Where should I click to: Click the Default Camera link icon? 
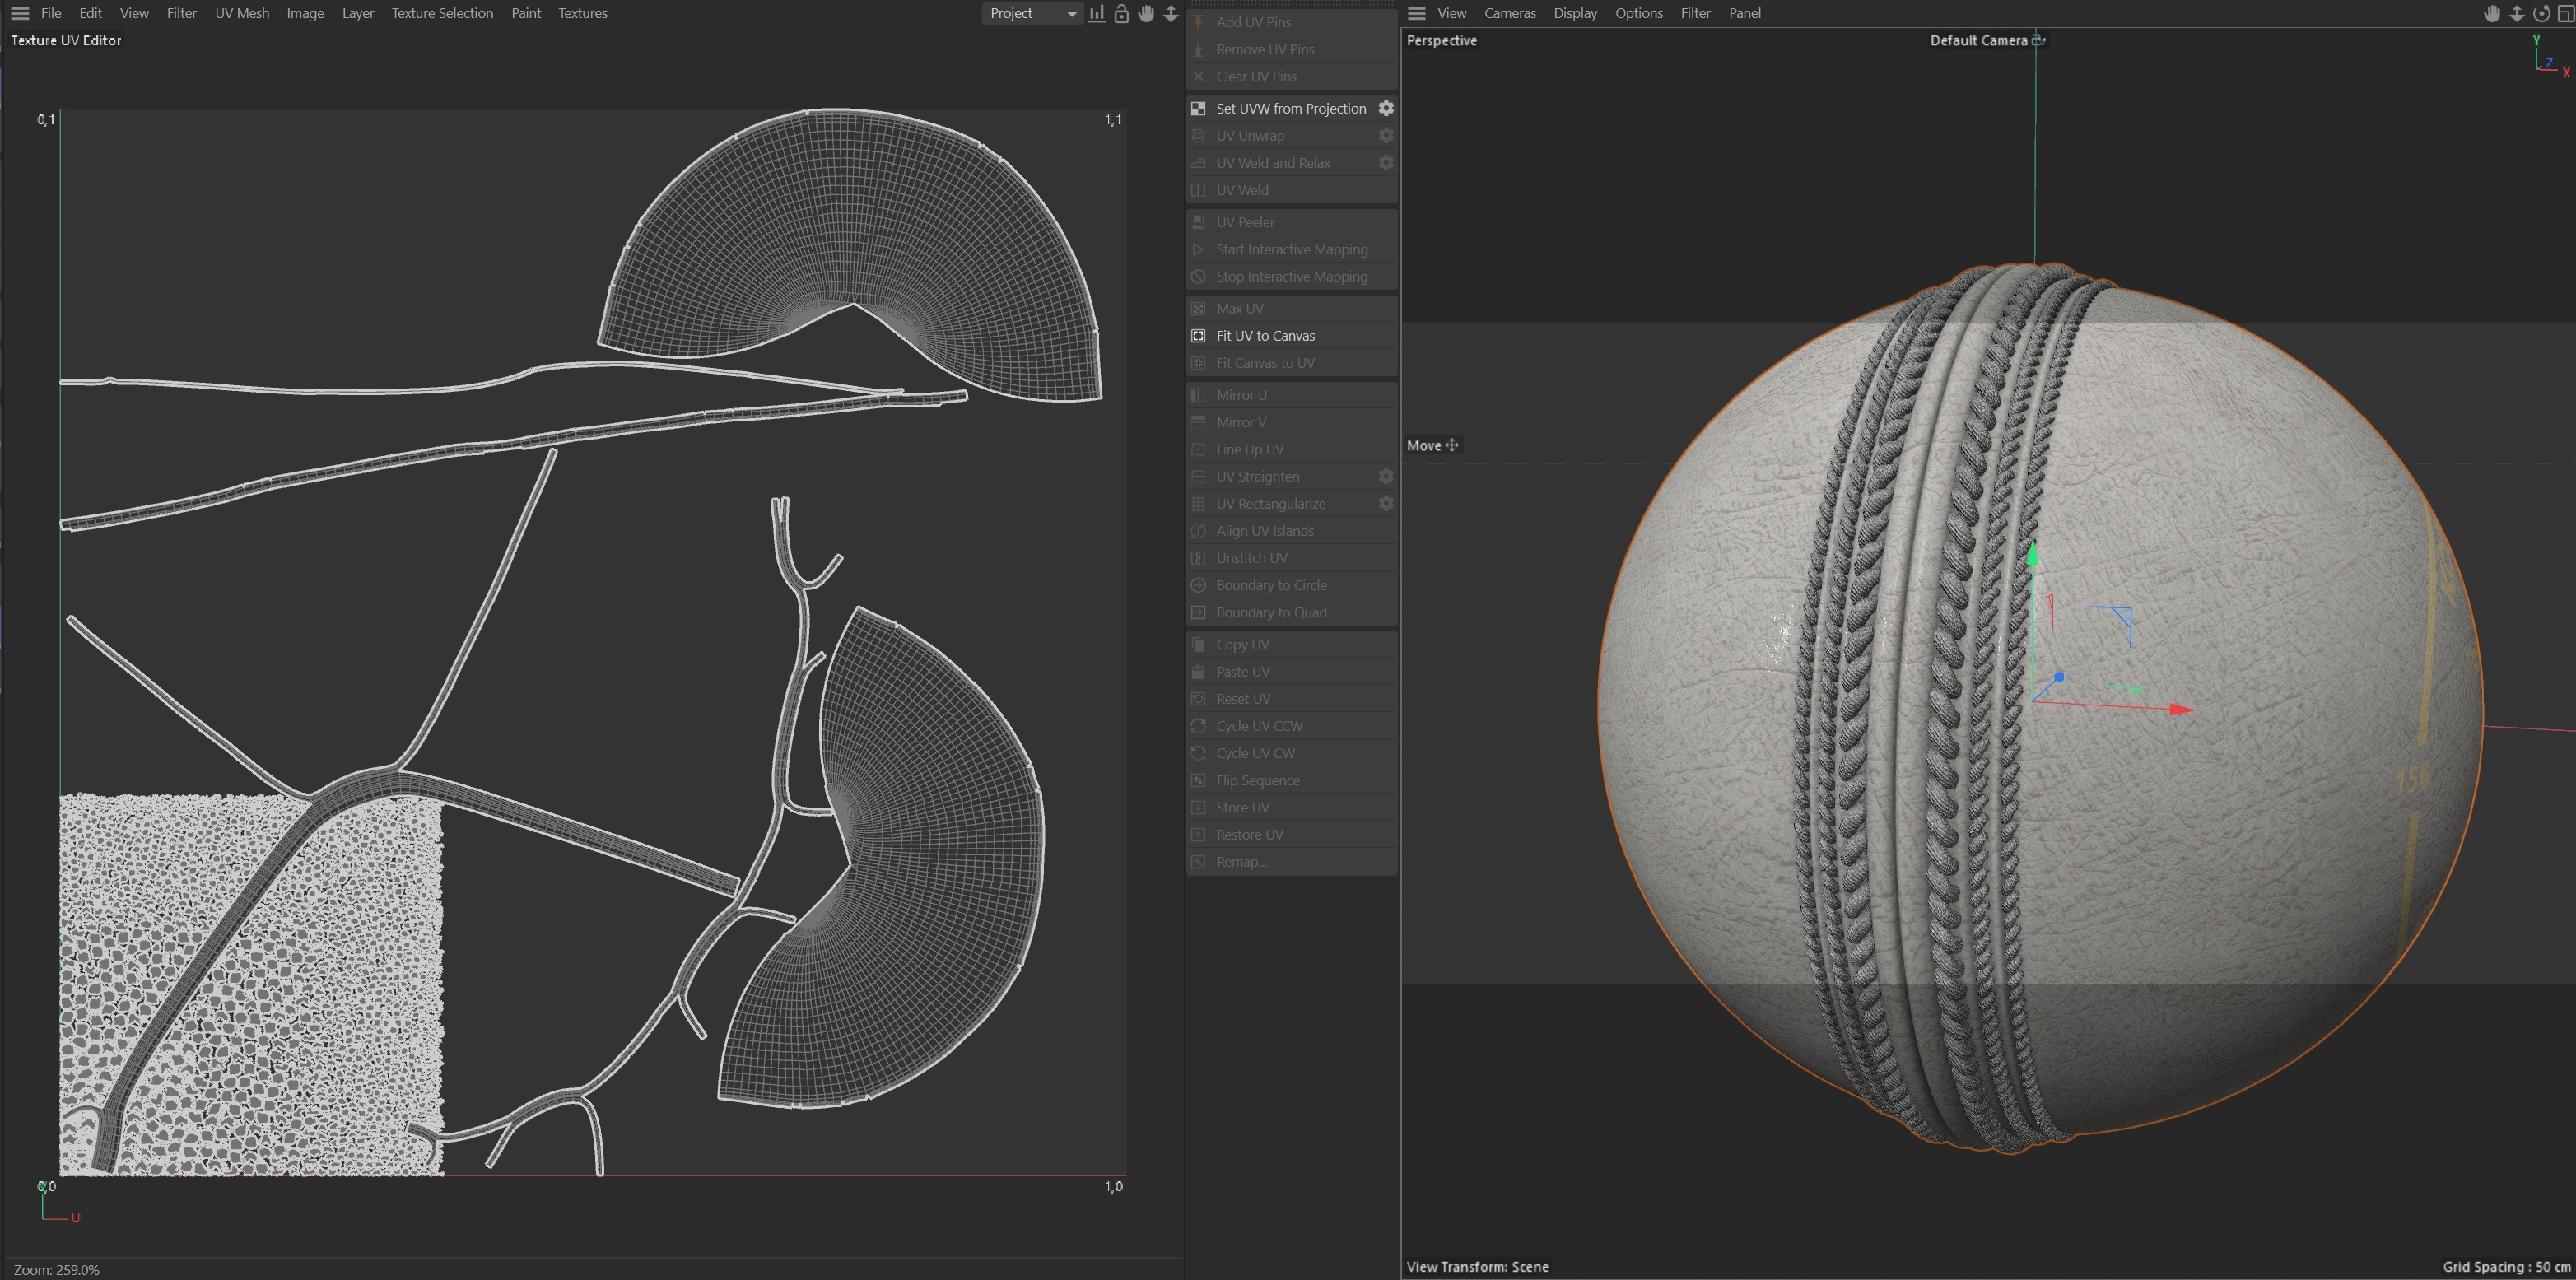[x=2039, y=40]
